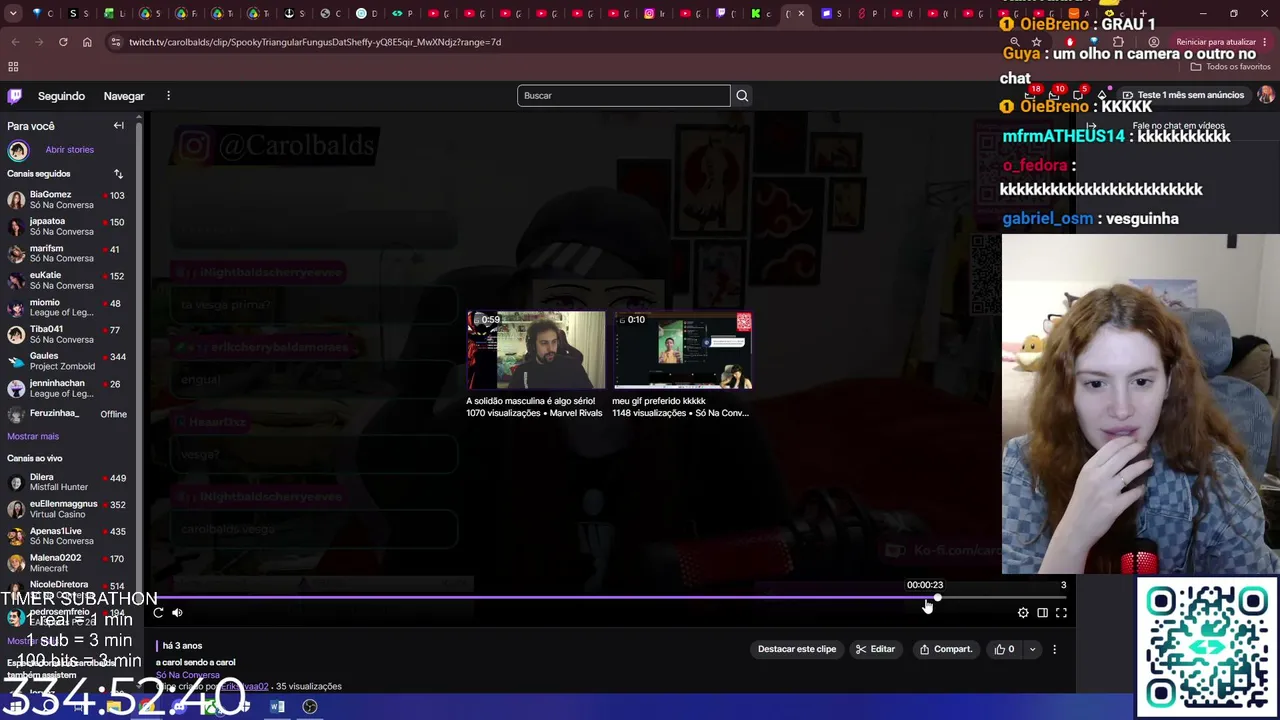The image size is (1280, 720).
Task: Share the clip with Compart.
Action: coord(946,649)
